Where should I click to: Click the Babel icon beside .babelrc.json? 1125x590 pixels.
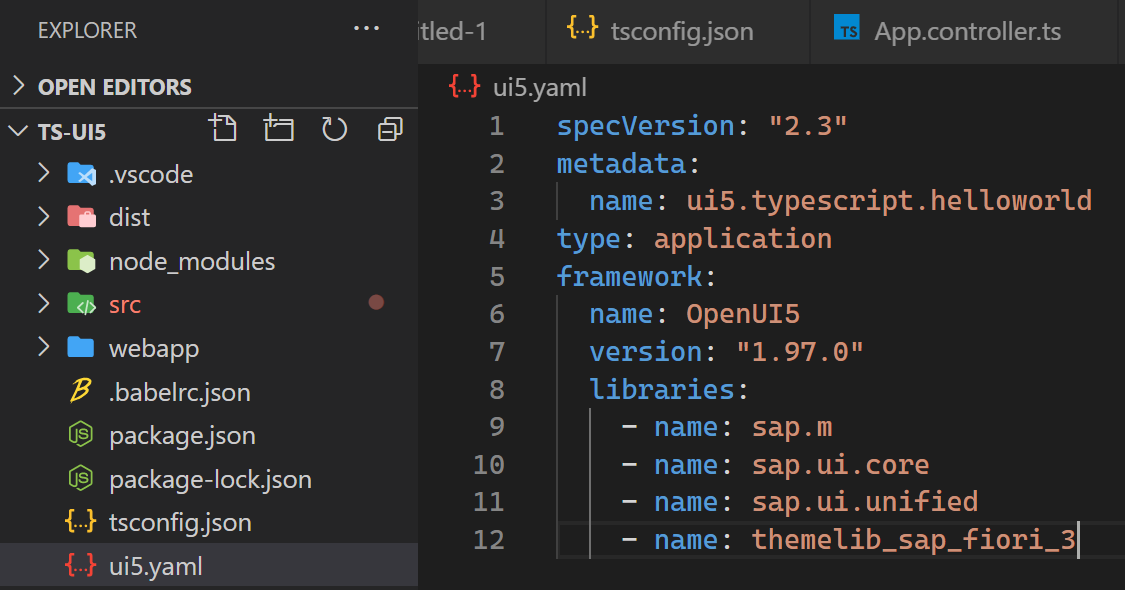point(80,392)
